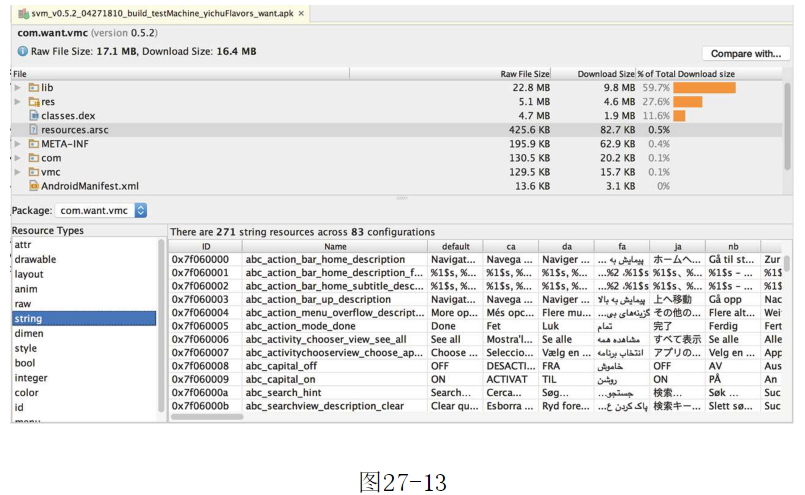Select the classes.dex file icon
Image resolution: width=805 pixels, height=495 pixels.
(34, 116)
